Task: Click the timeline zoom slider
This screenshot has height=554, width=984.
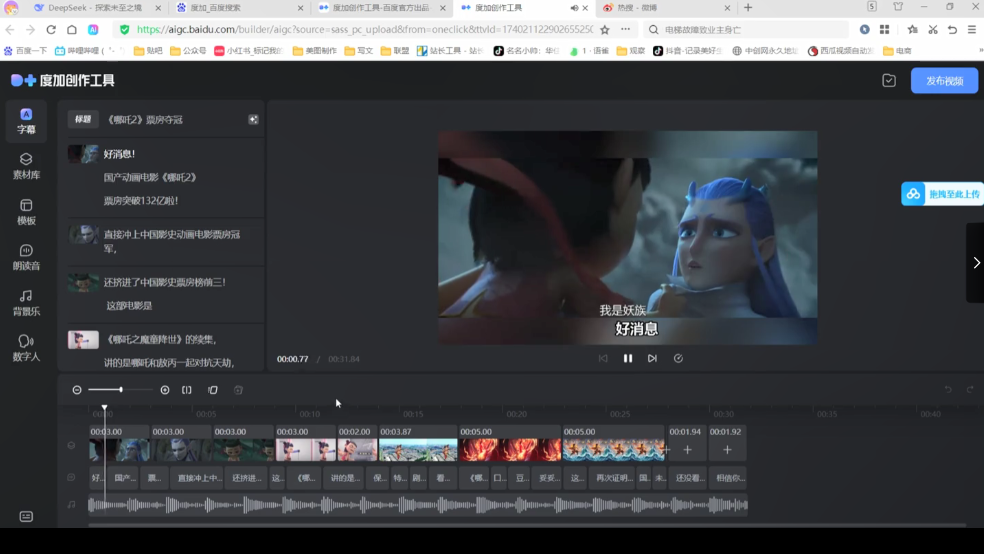Action: (120, 390)
